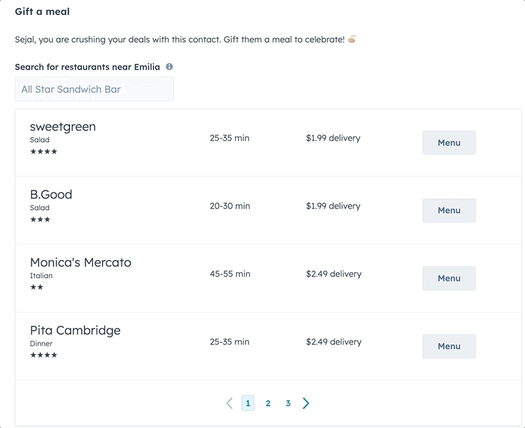
Task: Select the Monica's Mercato restaurant name
Action: point(81,262)
